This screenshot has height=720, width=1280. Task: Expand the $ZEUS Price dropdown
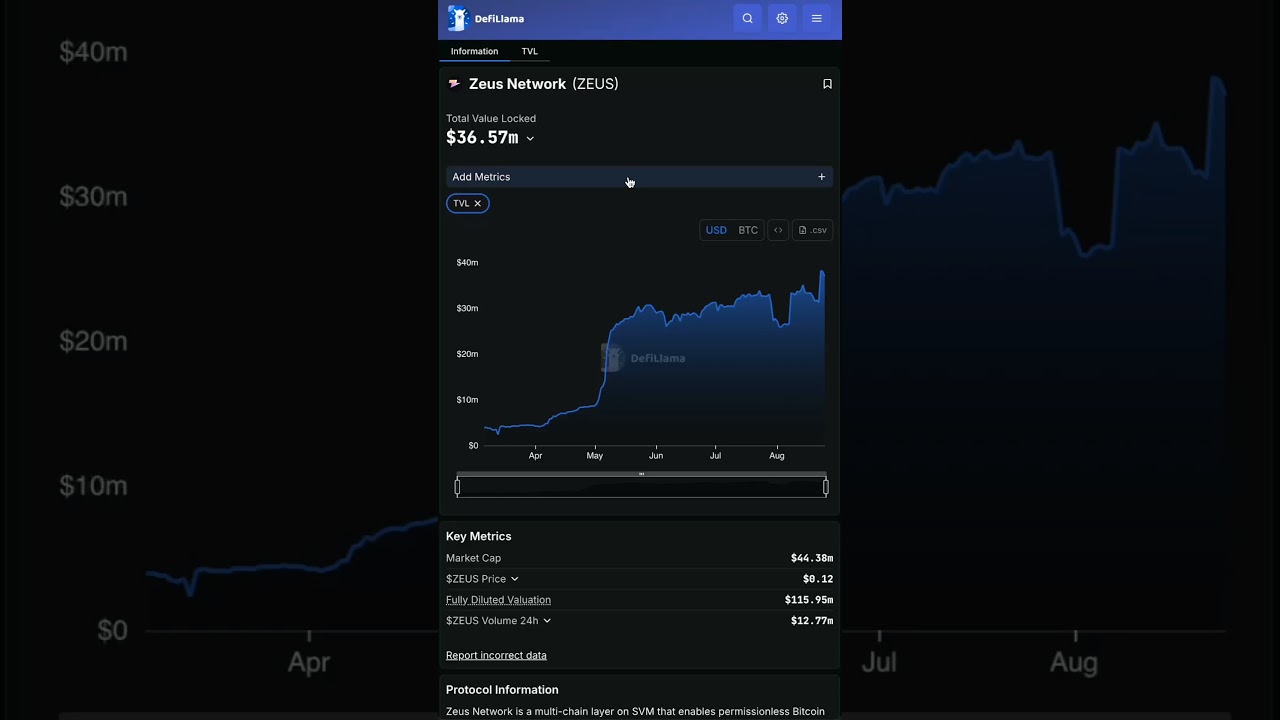click(515, 579)
